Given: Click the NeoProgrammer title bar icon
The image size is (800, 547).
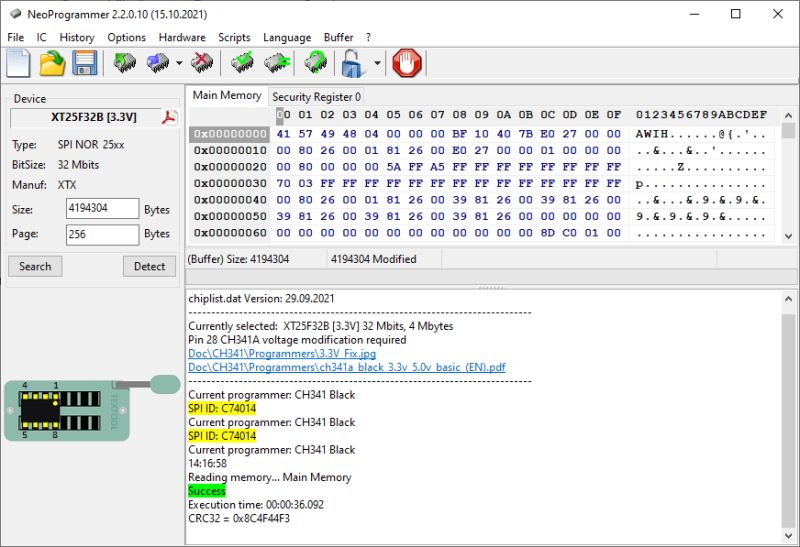Looking at the screenshot, I should pos(15,14).
